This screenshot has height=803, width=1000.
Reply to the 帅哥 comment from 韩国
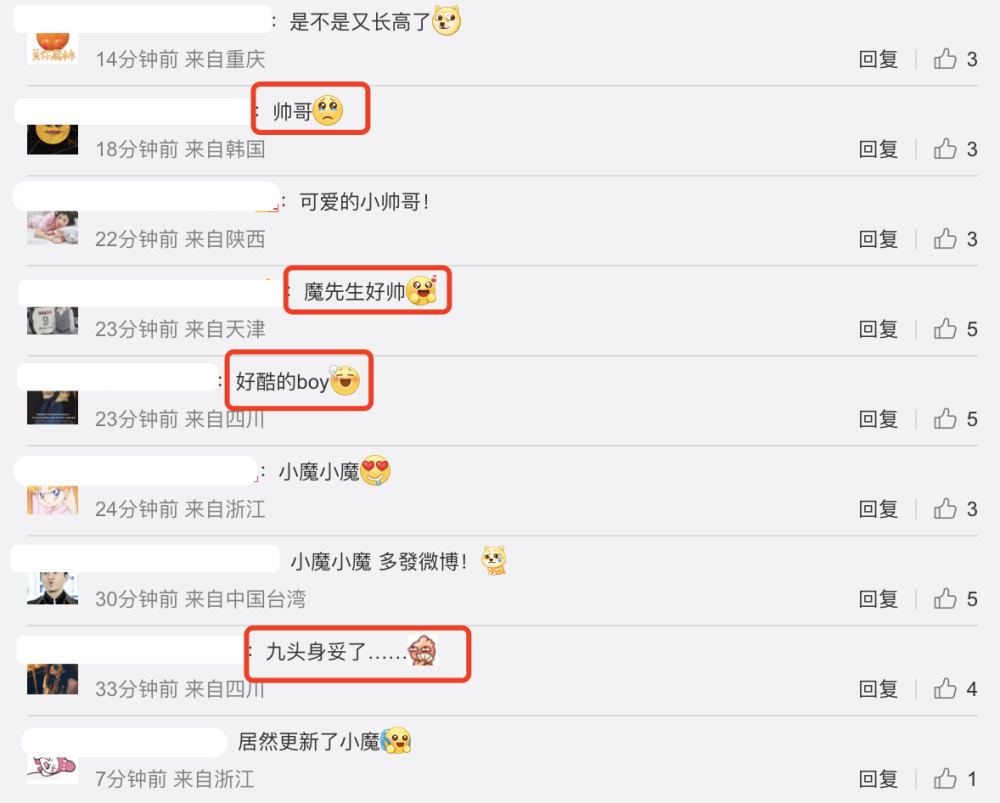click(878, 149)
